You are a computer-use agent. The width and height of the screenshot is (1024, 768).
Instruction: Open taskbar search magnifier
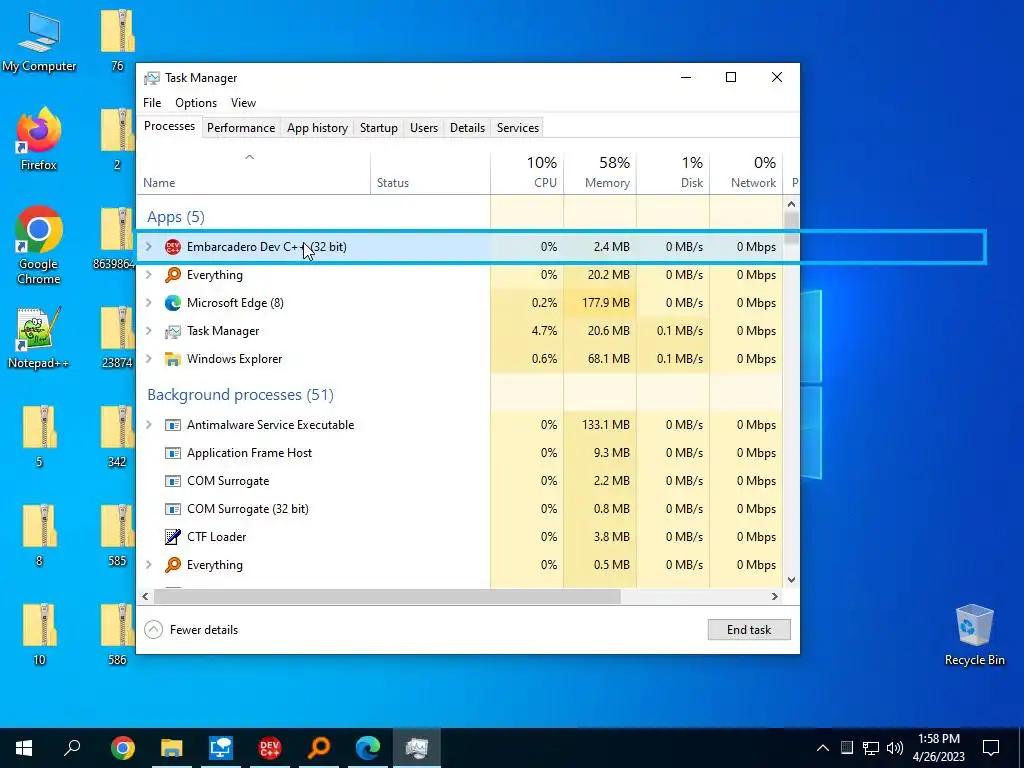[72, 747]
